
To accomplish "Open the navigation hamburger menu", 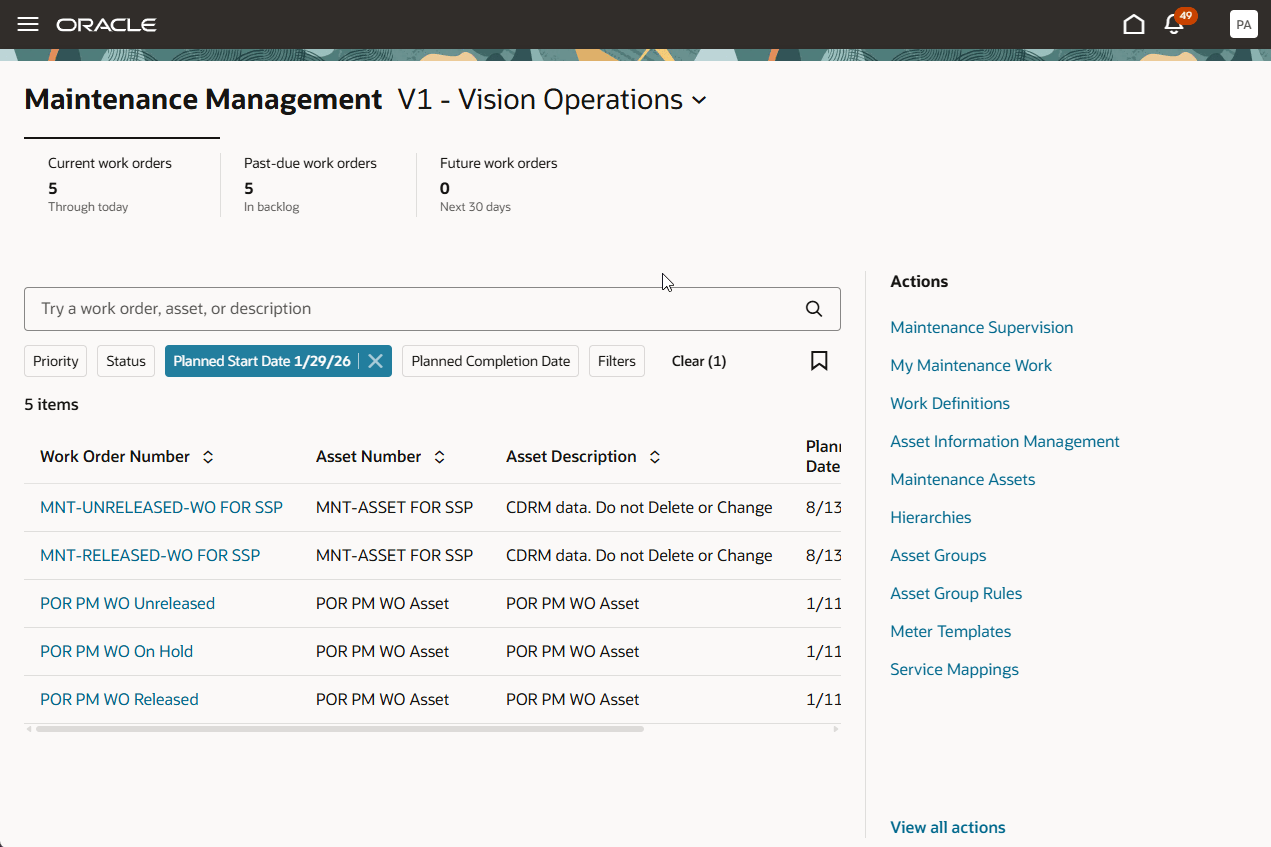I will (27, 23).
